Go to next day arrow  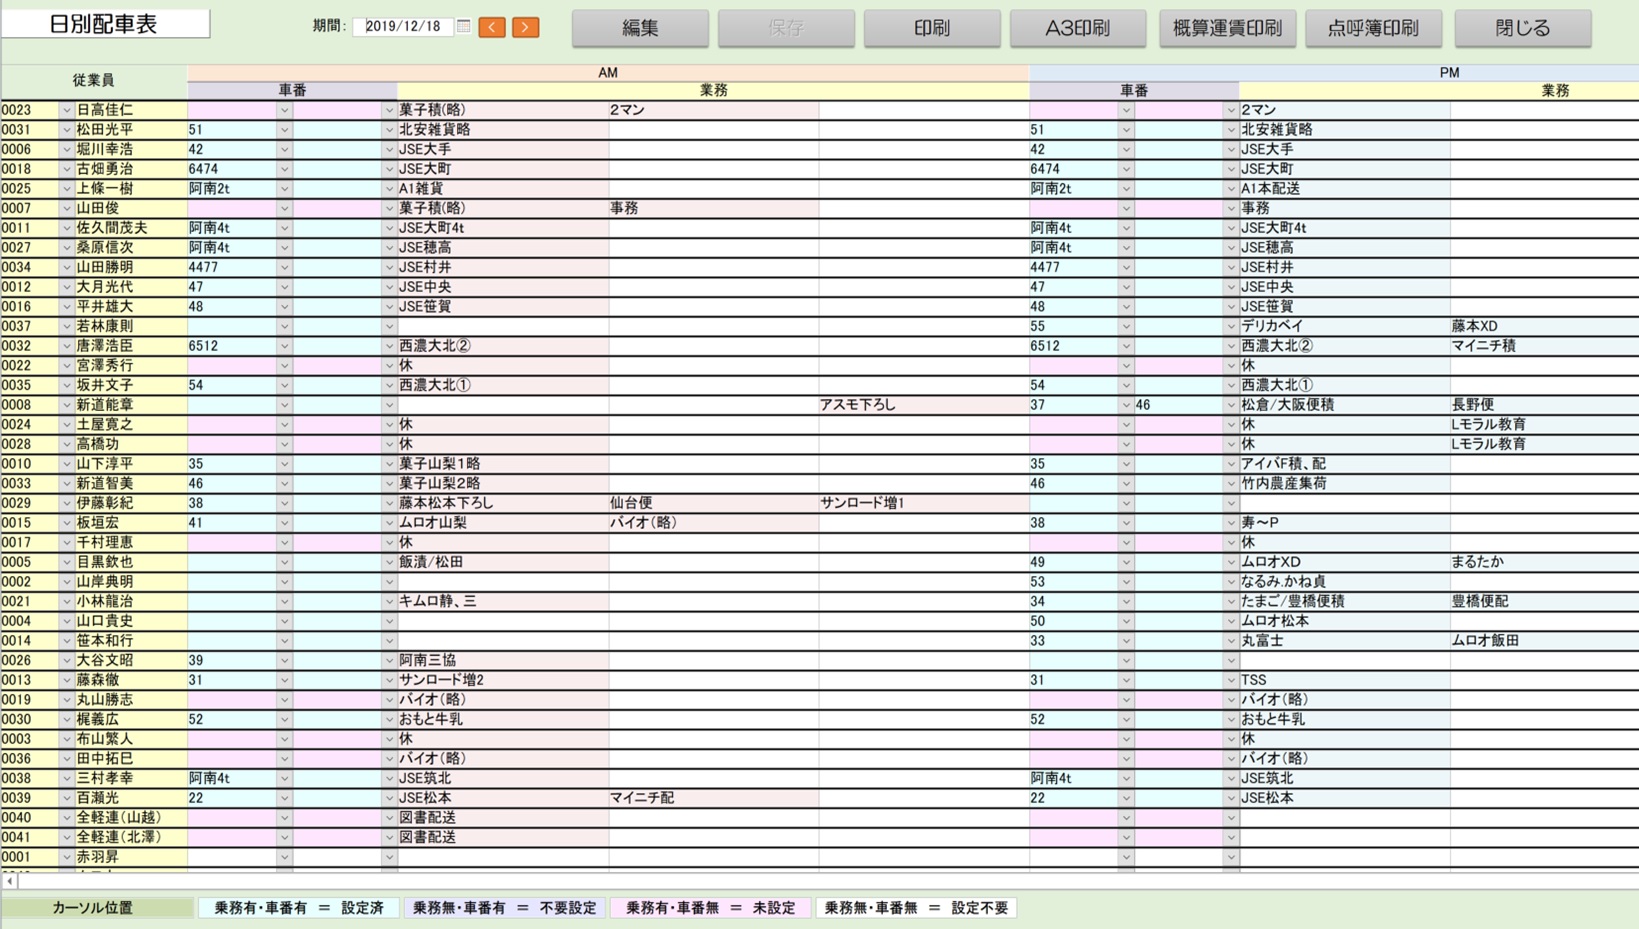526,27
